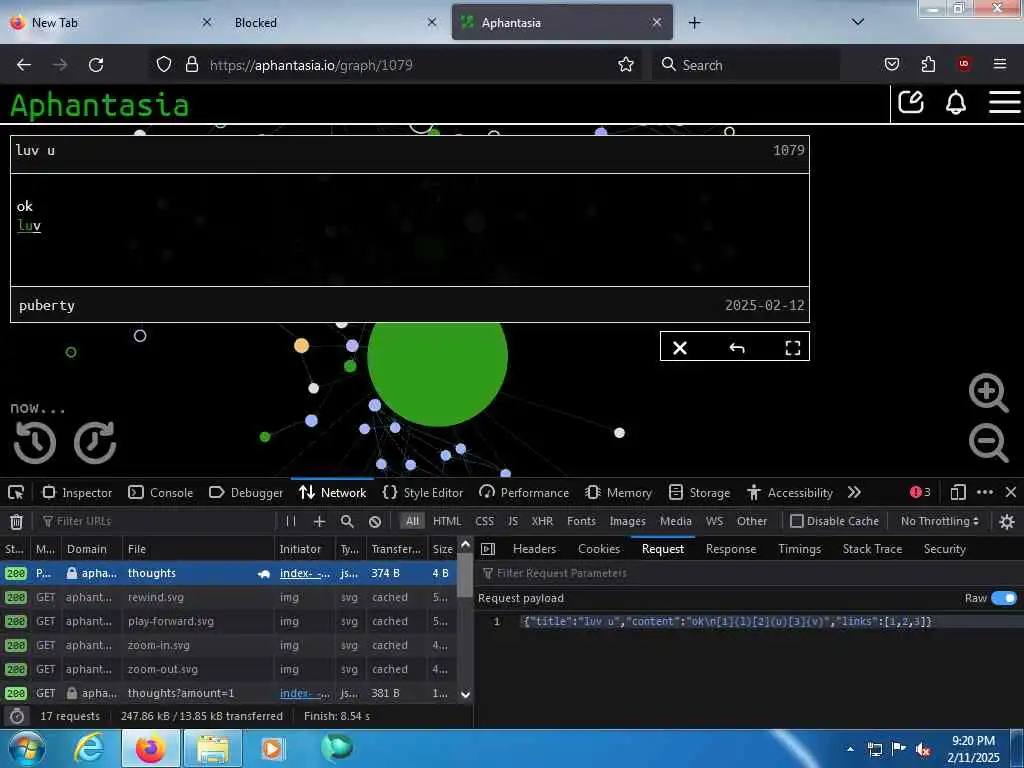Open the Headers tab
Screen dimensions: 1024x768
(534, 549)
